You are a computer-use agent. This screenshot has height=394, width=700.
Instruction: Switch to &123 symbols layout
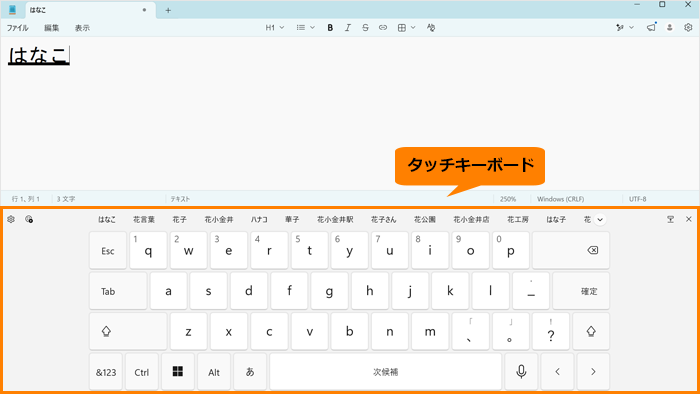(x=106, y=372)
